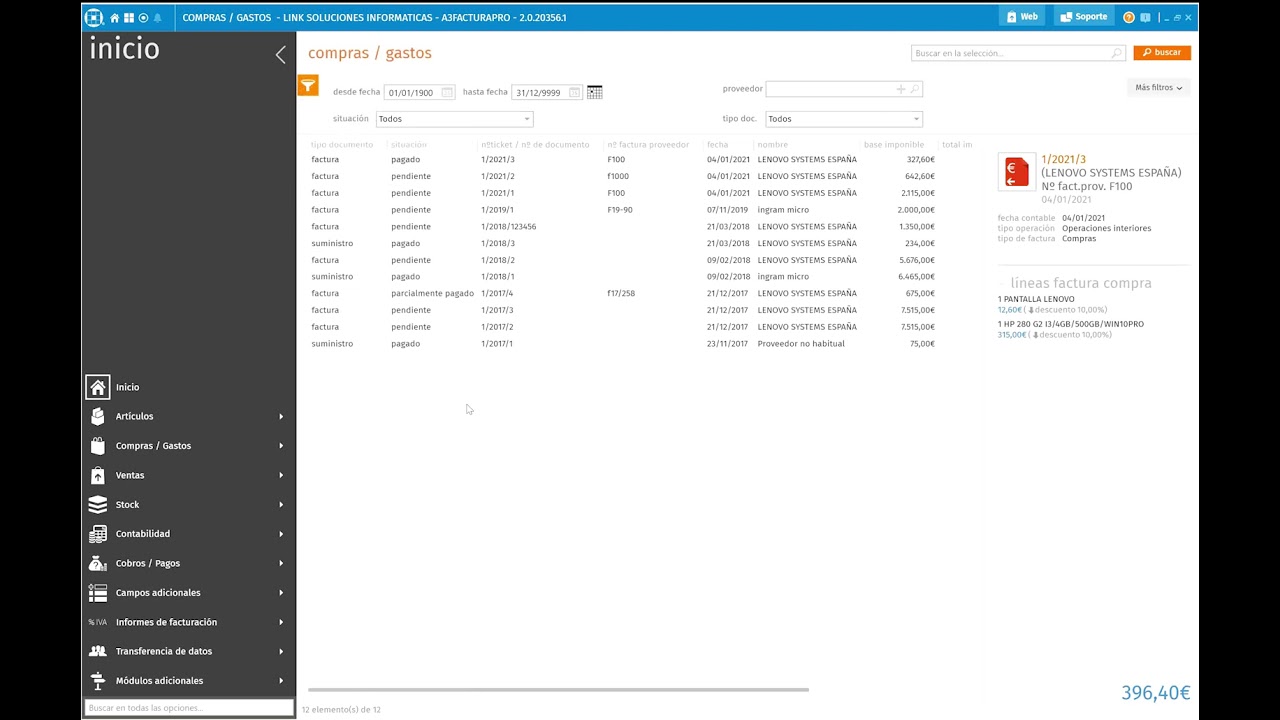Image resolution: width=1280 pixels, height=720 pixels.
Task: Collapse the inicio sidebar with the chevron
Action: (x=280, y=55)
